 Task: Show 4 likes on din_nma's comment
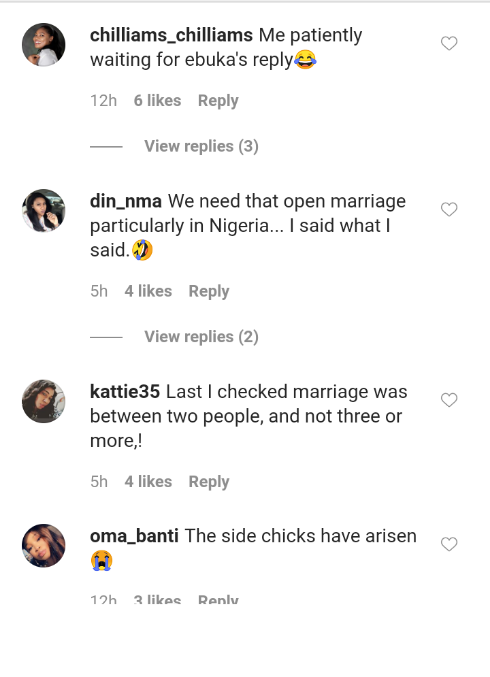[148, 291]
